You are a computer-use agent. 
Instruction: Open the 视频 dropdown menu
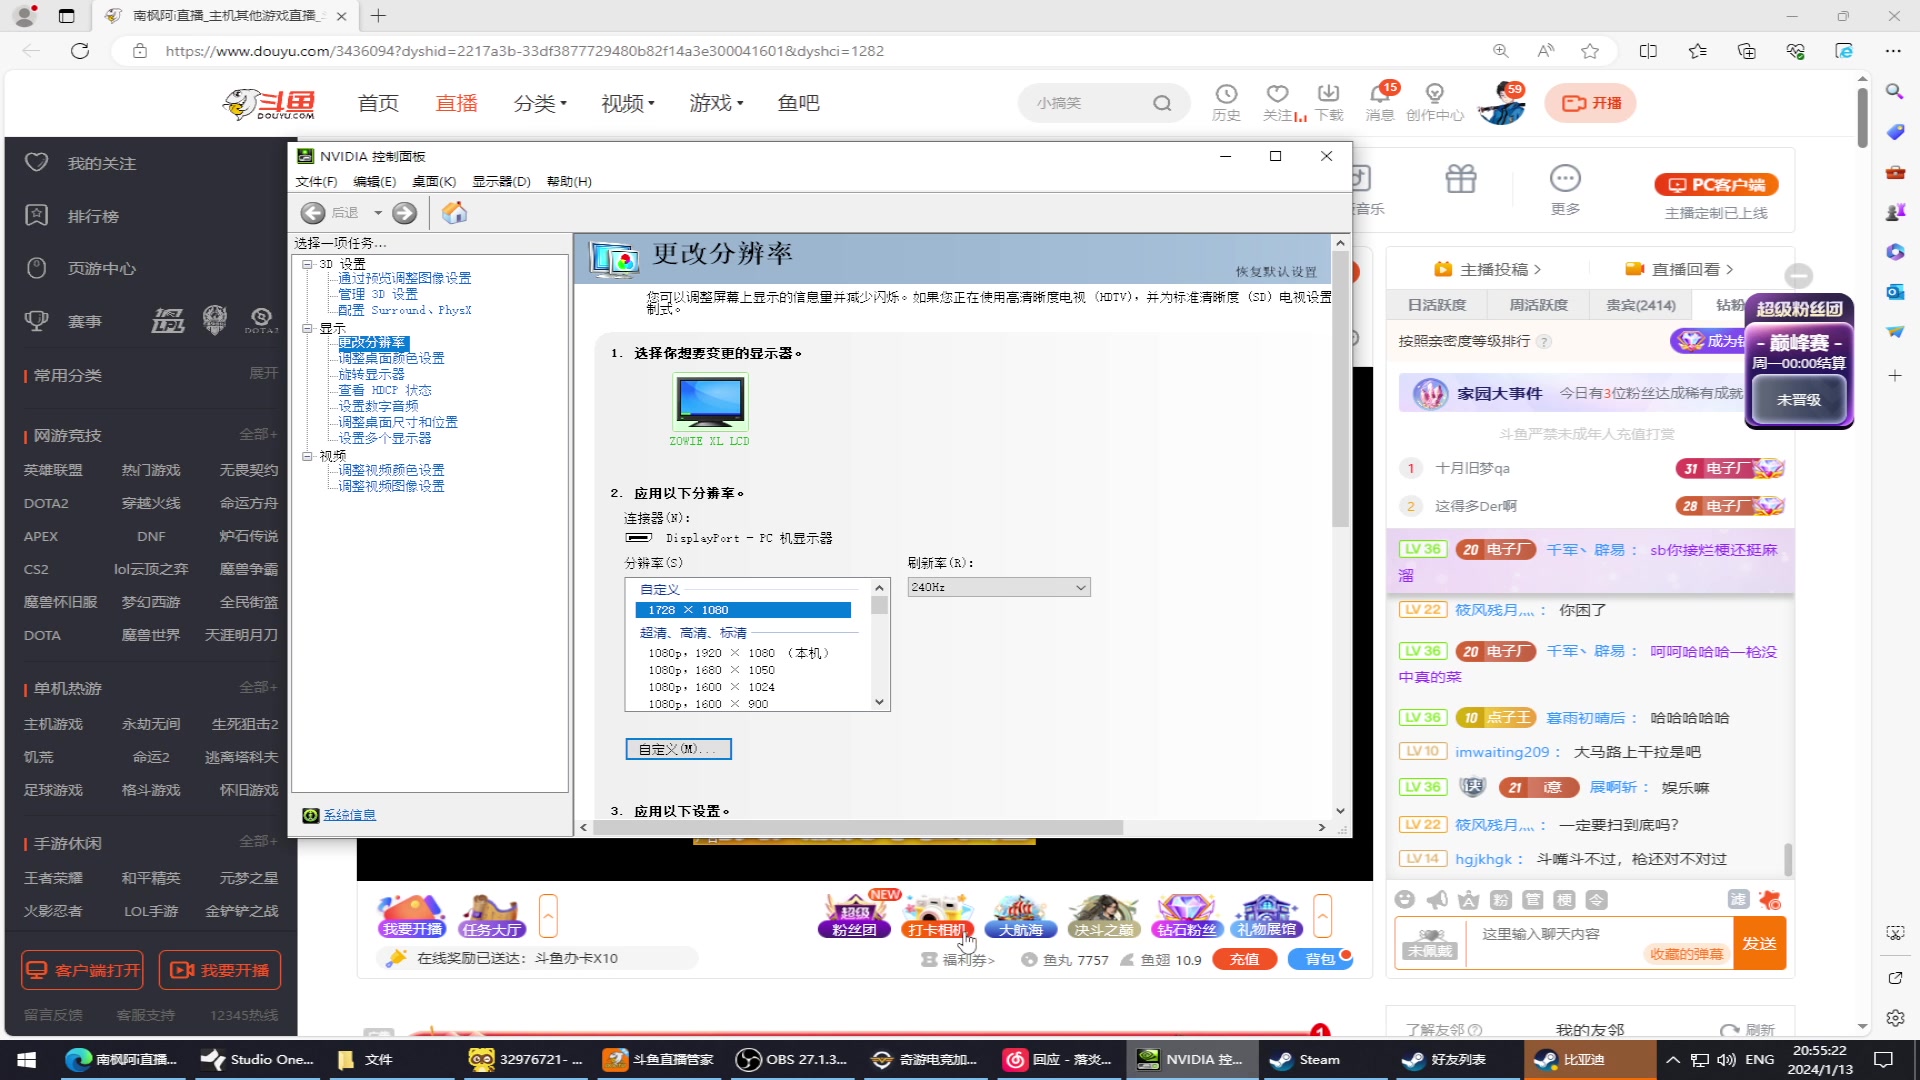pos(628,103)
